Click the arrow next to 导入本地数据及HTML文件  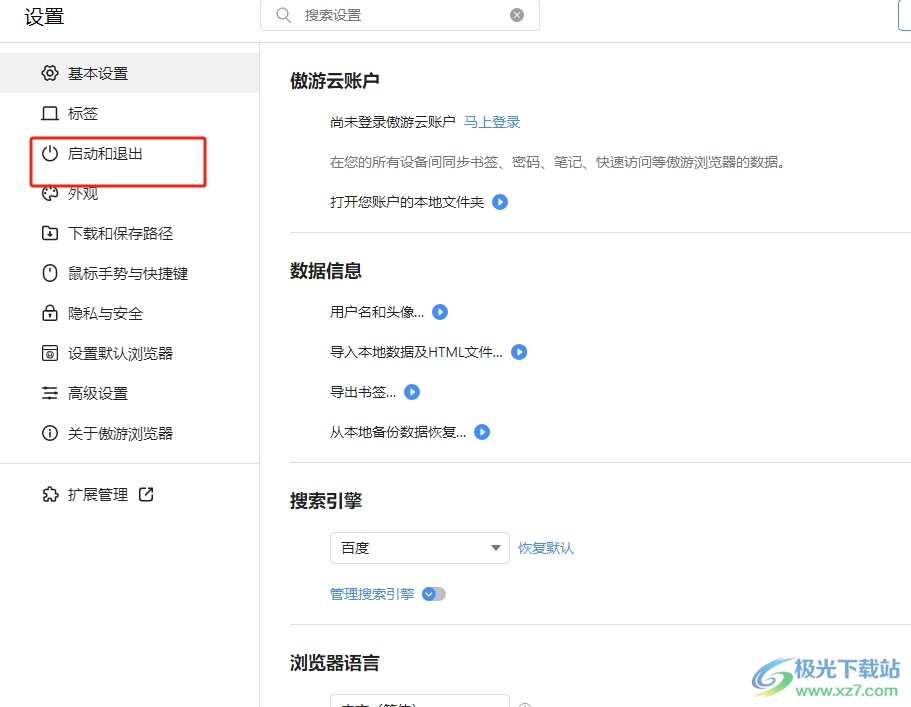point(519,352)
